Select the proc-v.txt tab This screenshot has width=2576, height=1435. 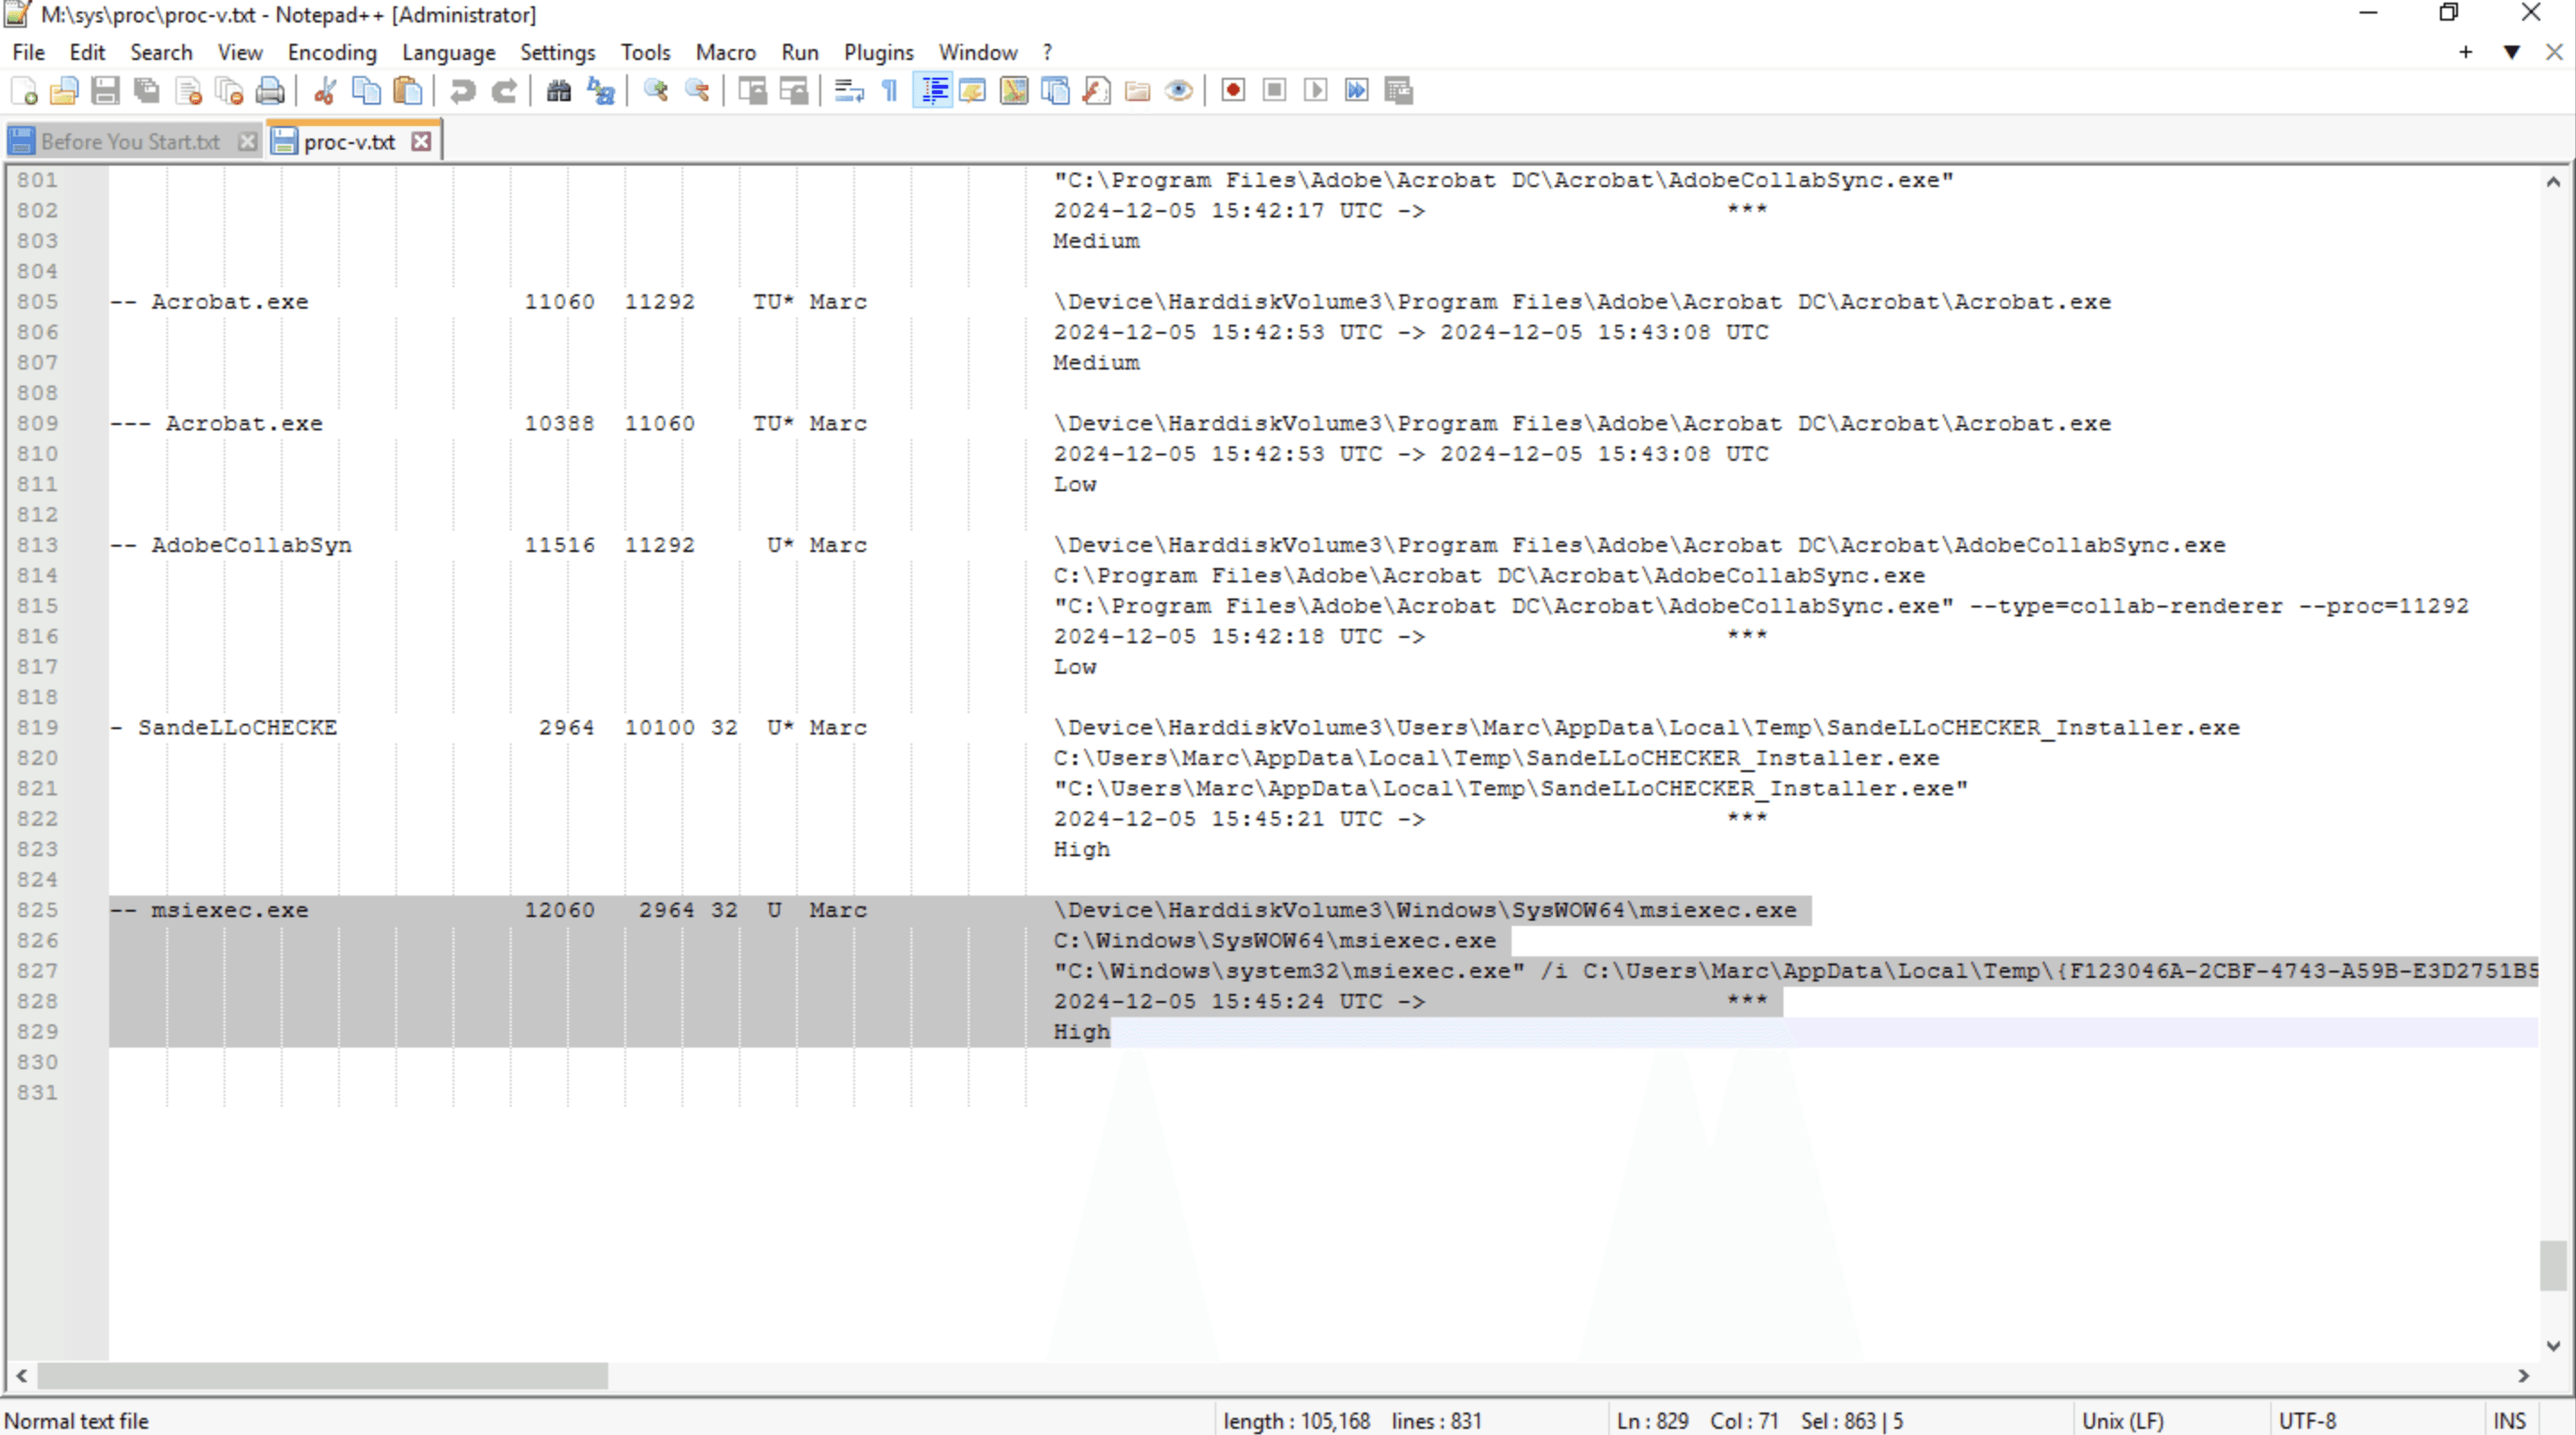click(349, 142)
